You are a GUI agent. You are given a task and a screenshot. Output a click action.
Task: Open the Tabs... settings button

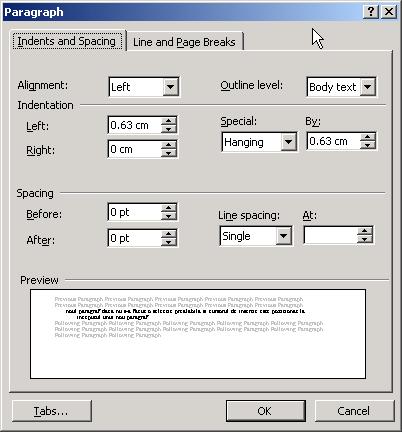pos(52,411)
